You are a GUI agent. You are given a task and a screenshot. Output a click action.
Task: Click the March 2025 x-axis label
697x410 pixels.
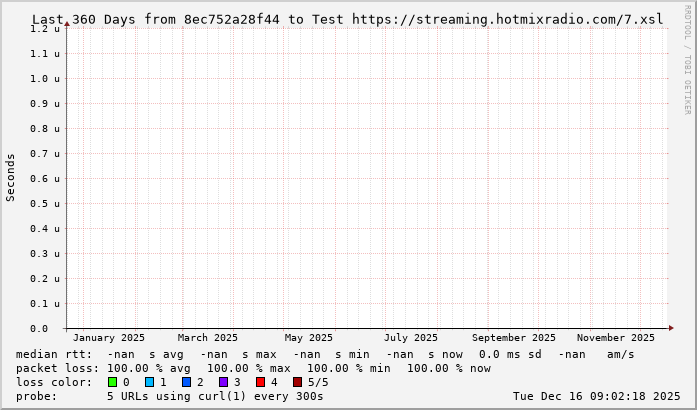(x=208, y=338)
